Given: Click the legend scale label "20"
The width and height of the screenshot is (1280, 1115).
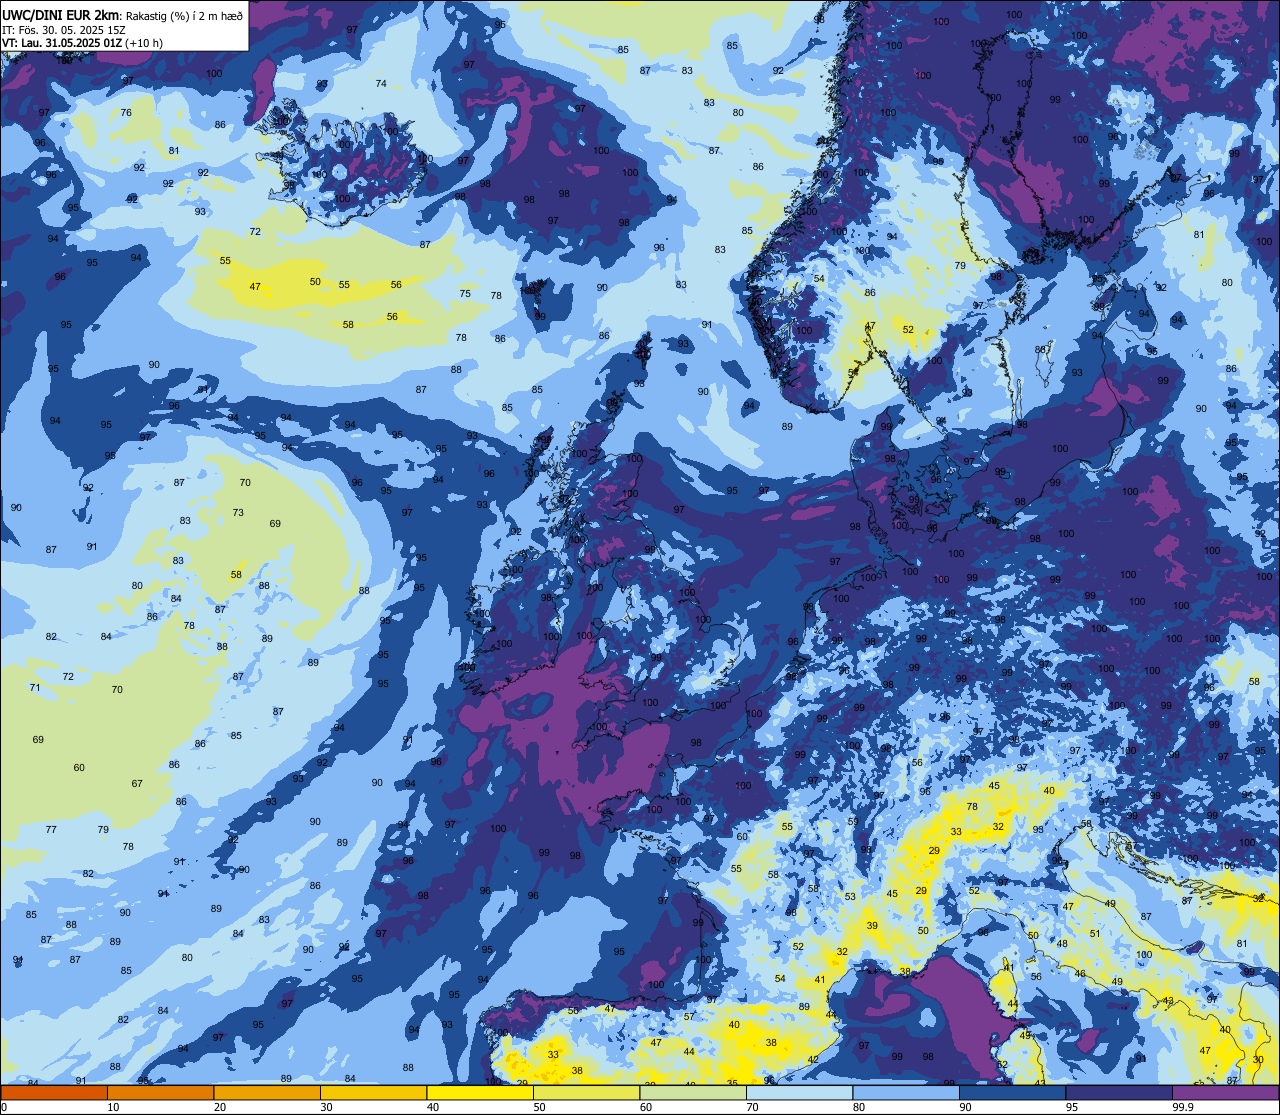Looking at the screenshot, I should 220,1107.
